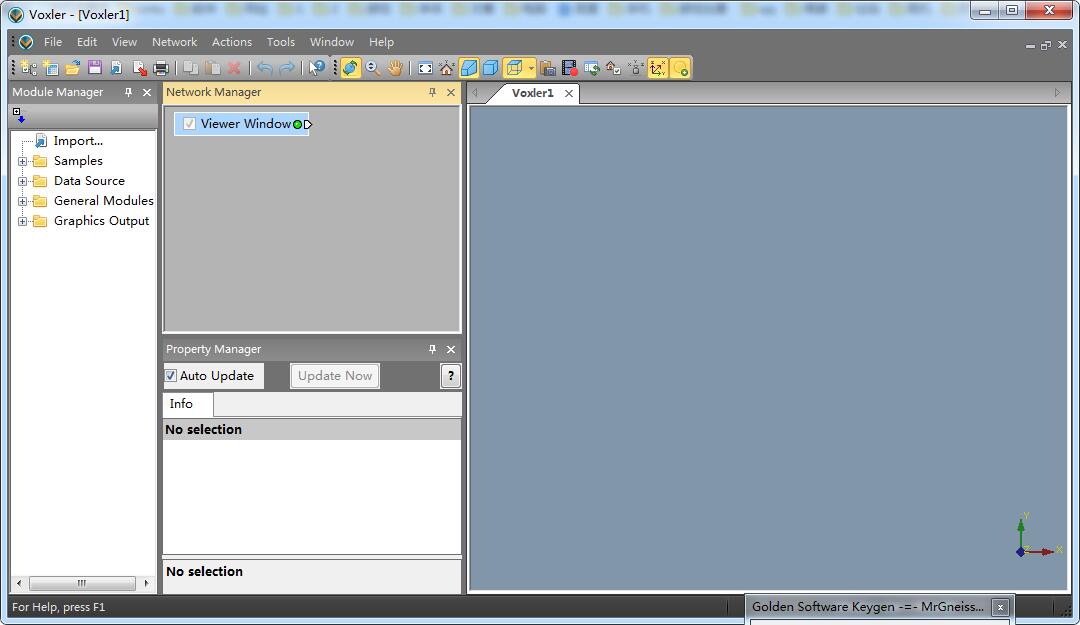
Task: Close the Voxler1 tab
Action: [x=569, y=94]
